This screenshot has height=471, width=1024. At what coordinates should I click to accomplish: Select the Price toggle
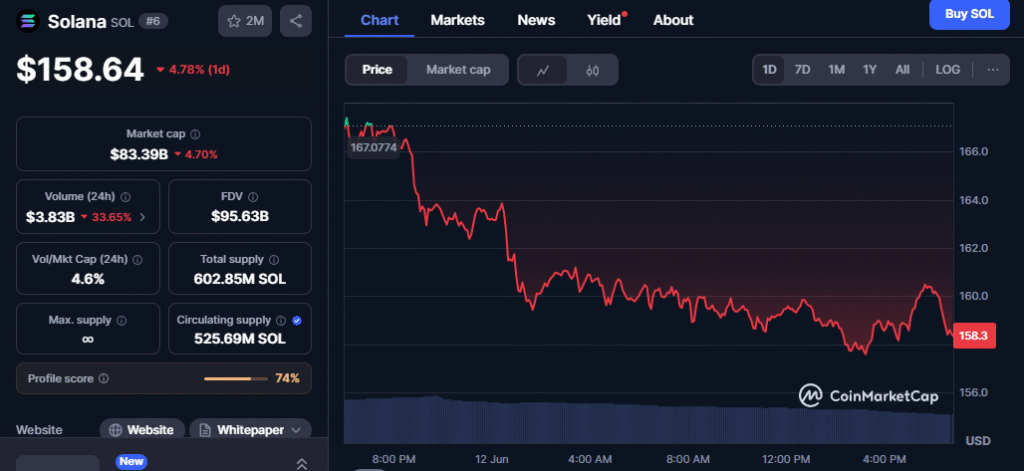pyautogui.click(x=377, y=70)
